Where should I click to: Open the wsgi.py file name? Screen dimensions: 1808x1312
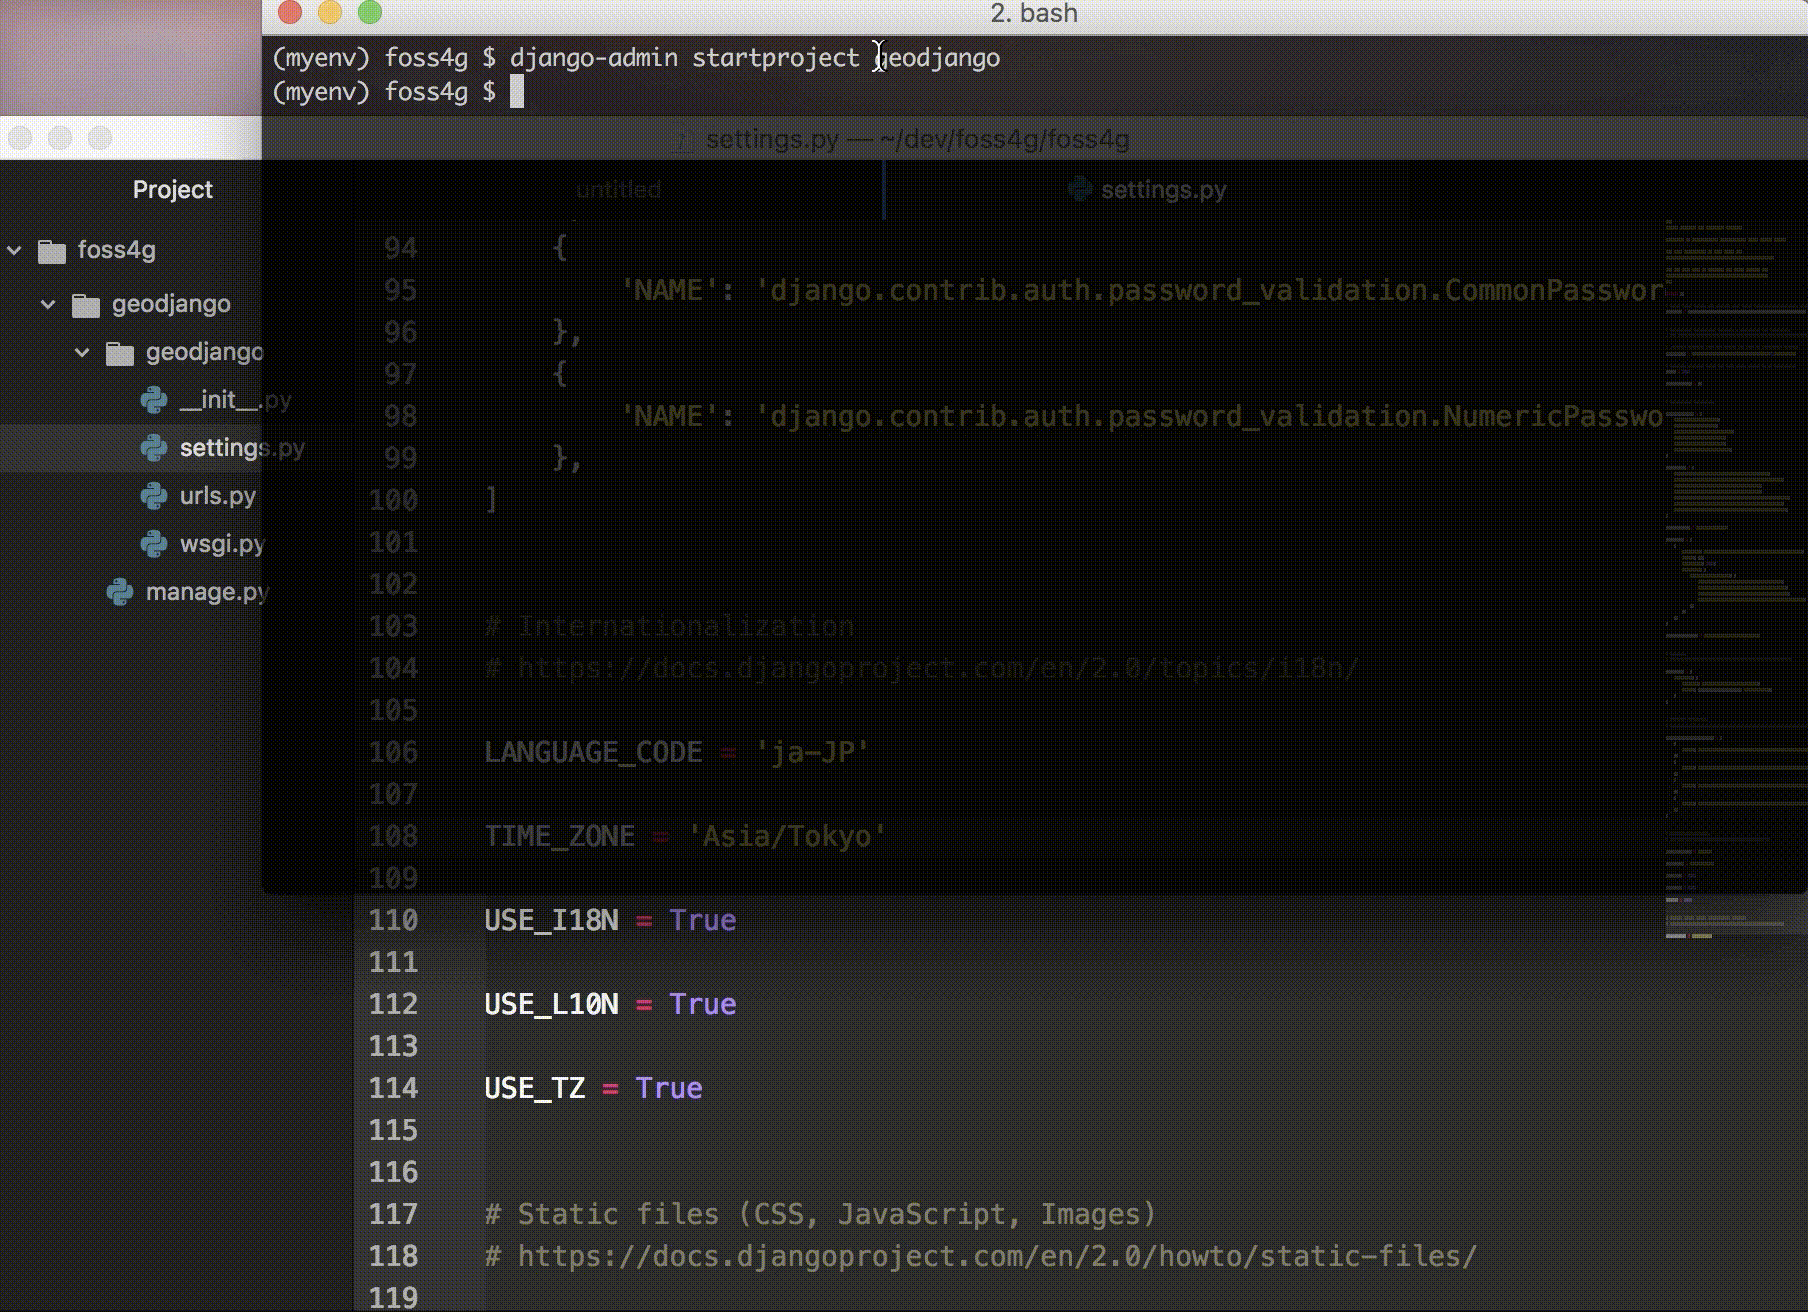point(222,544)
